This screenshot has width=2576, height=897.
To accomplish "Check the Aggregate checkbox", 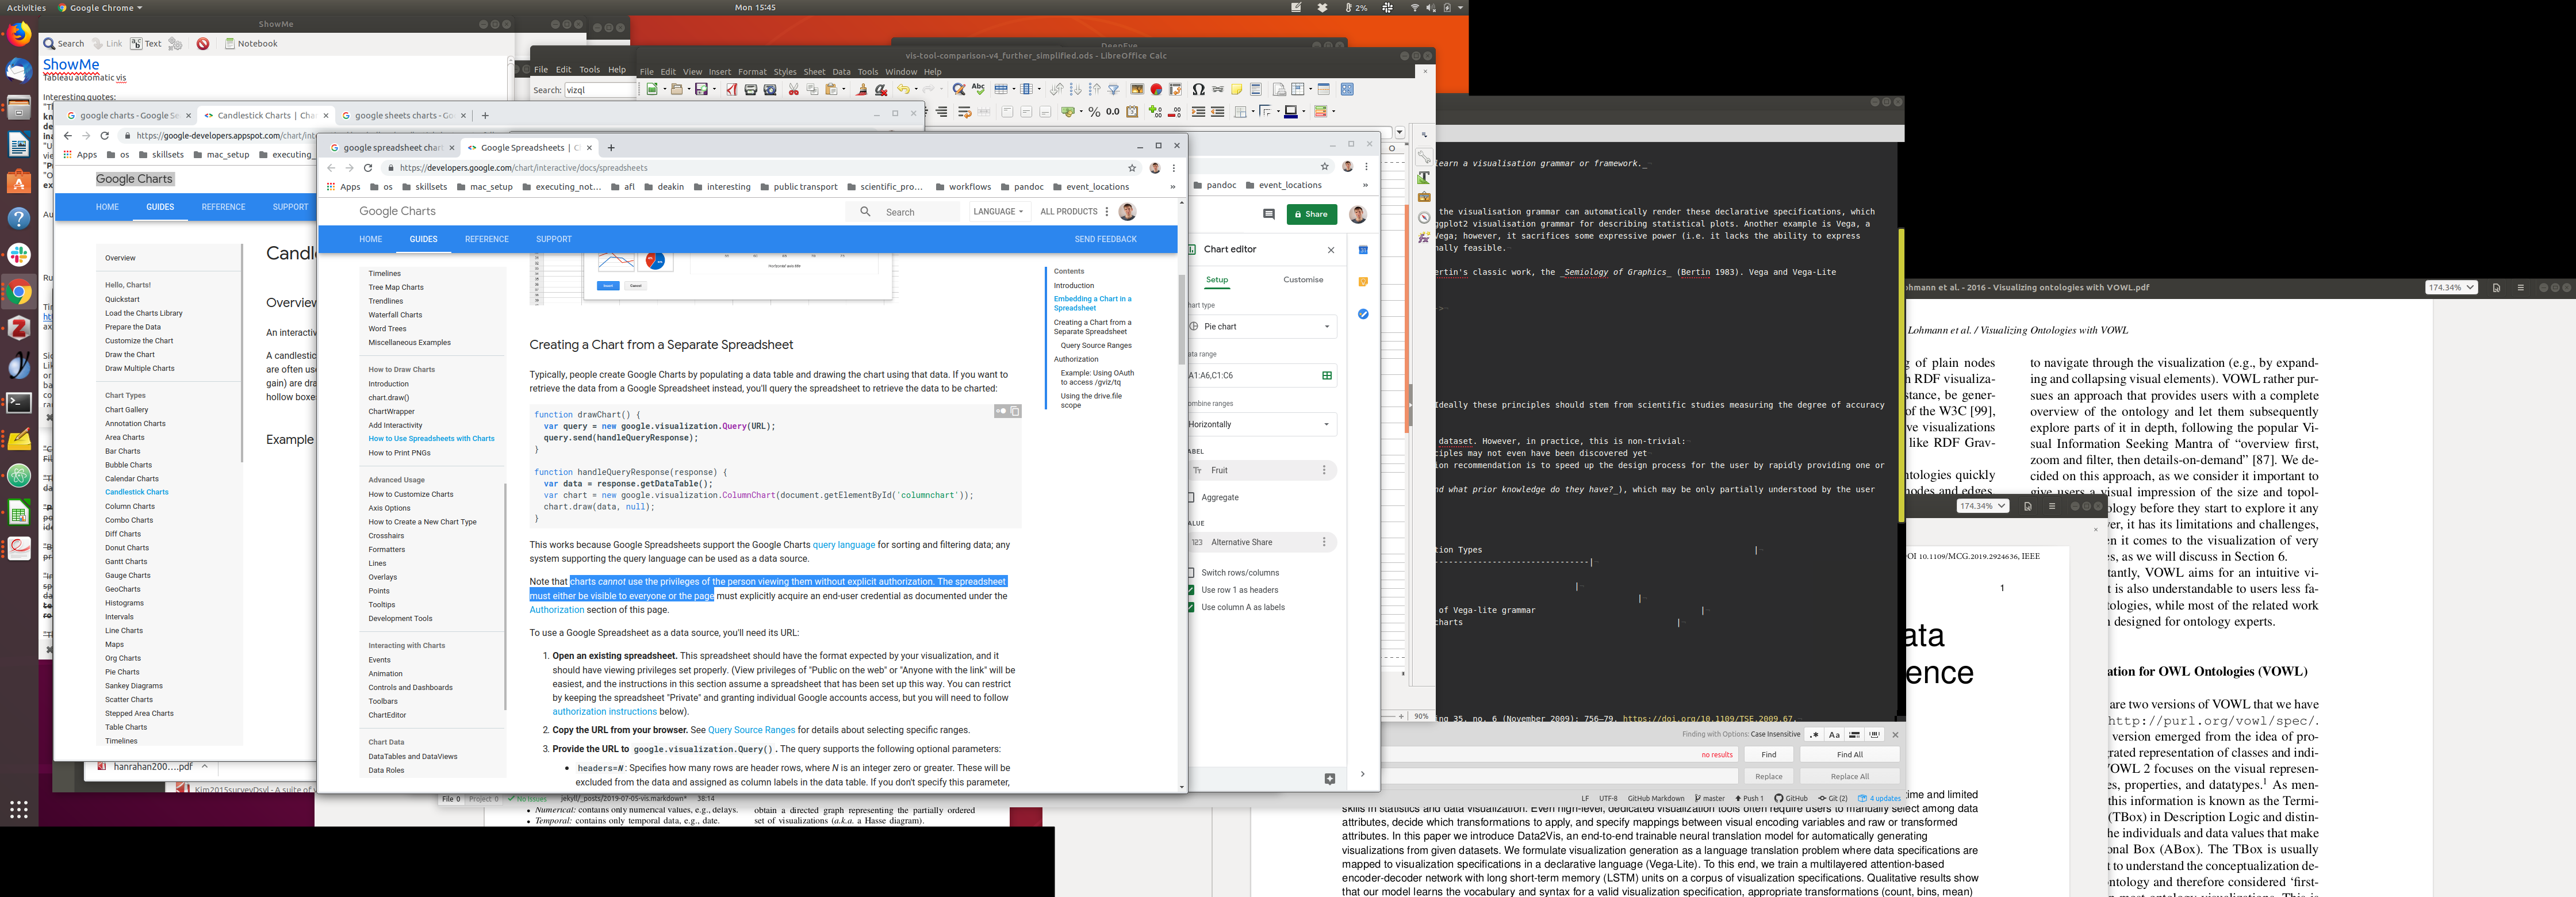I will coord(1191,497).
